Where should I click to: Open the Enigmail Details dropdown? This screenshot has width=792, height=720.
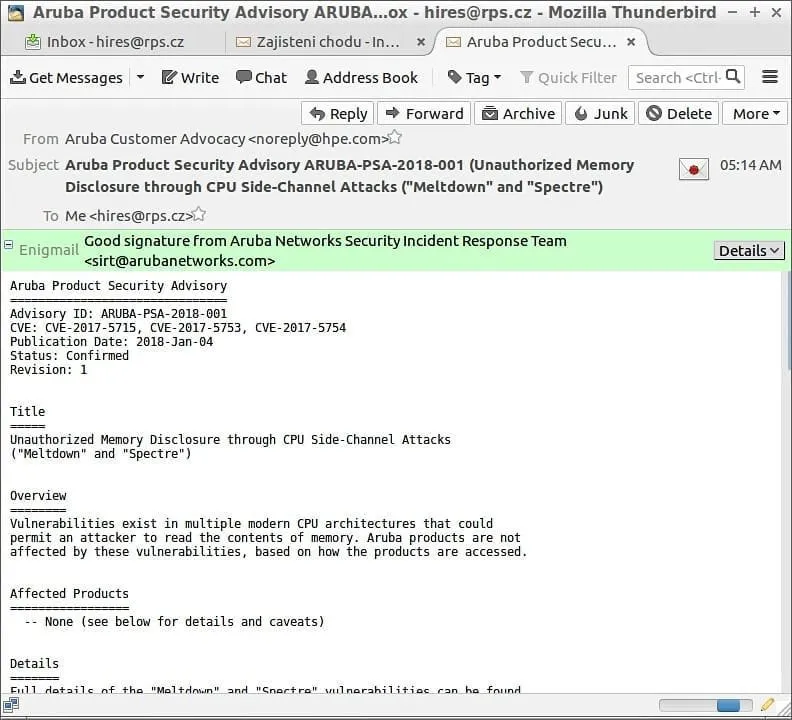[749, 251]
